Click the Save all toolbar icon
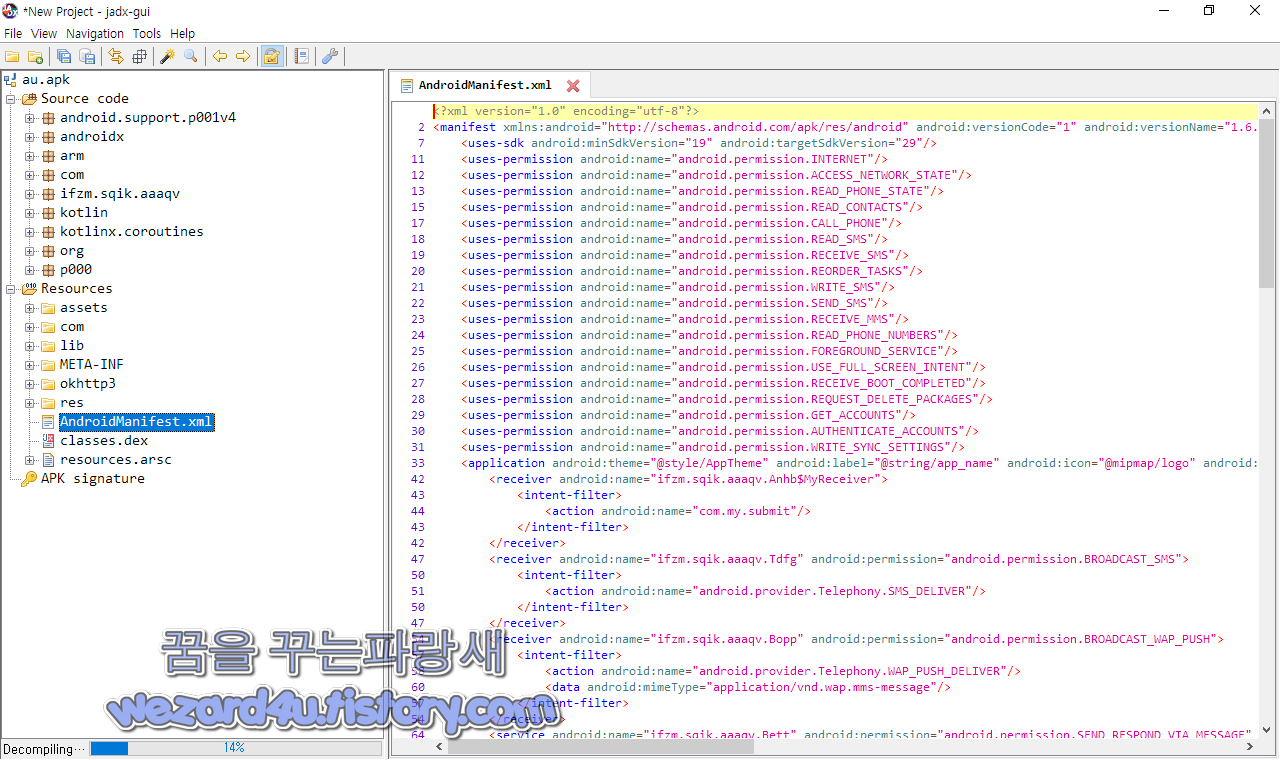This screenshot has width=1280, height=760. (x=64, y=56)
